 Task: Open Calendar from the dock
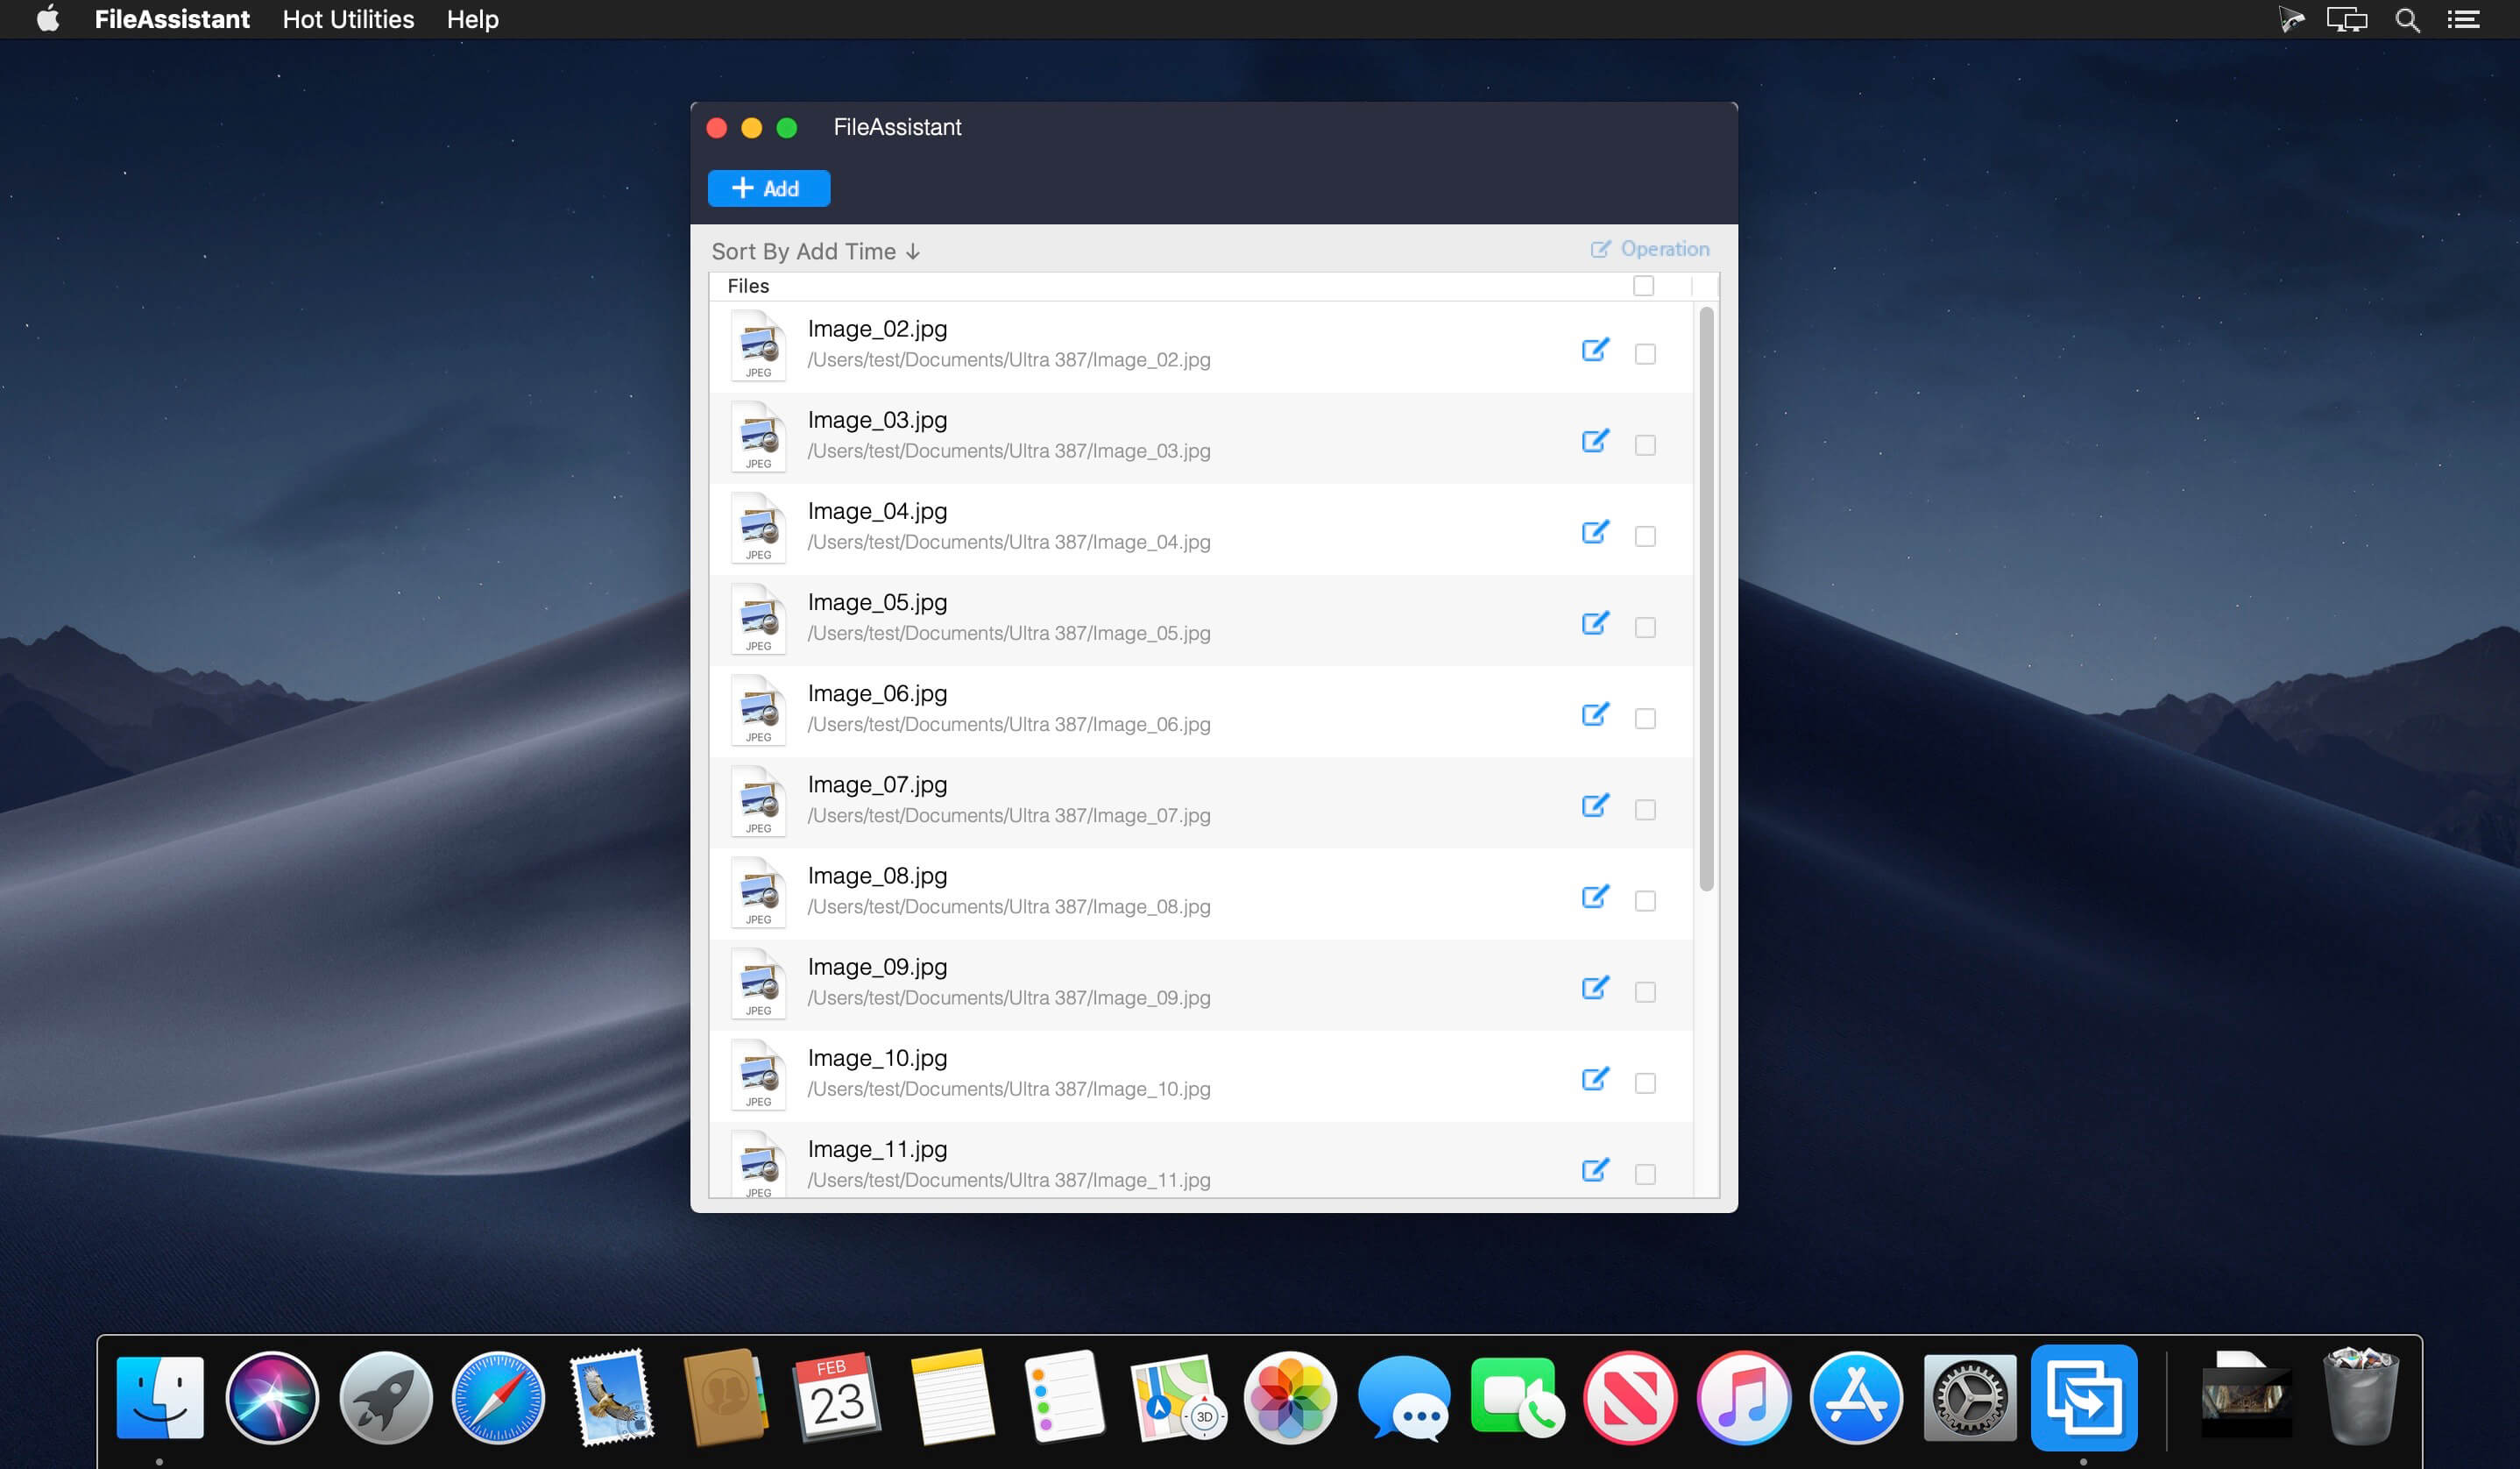pyautogui.click(x=837, y=1397)
